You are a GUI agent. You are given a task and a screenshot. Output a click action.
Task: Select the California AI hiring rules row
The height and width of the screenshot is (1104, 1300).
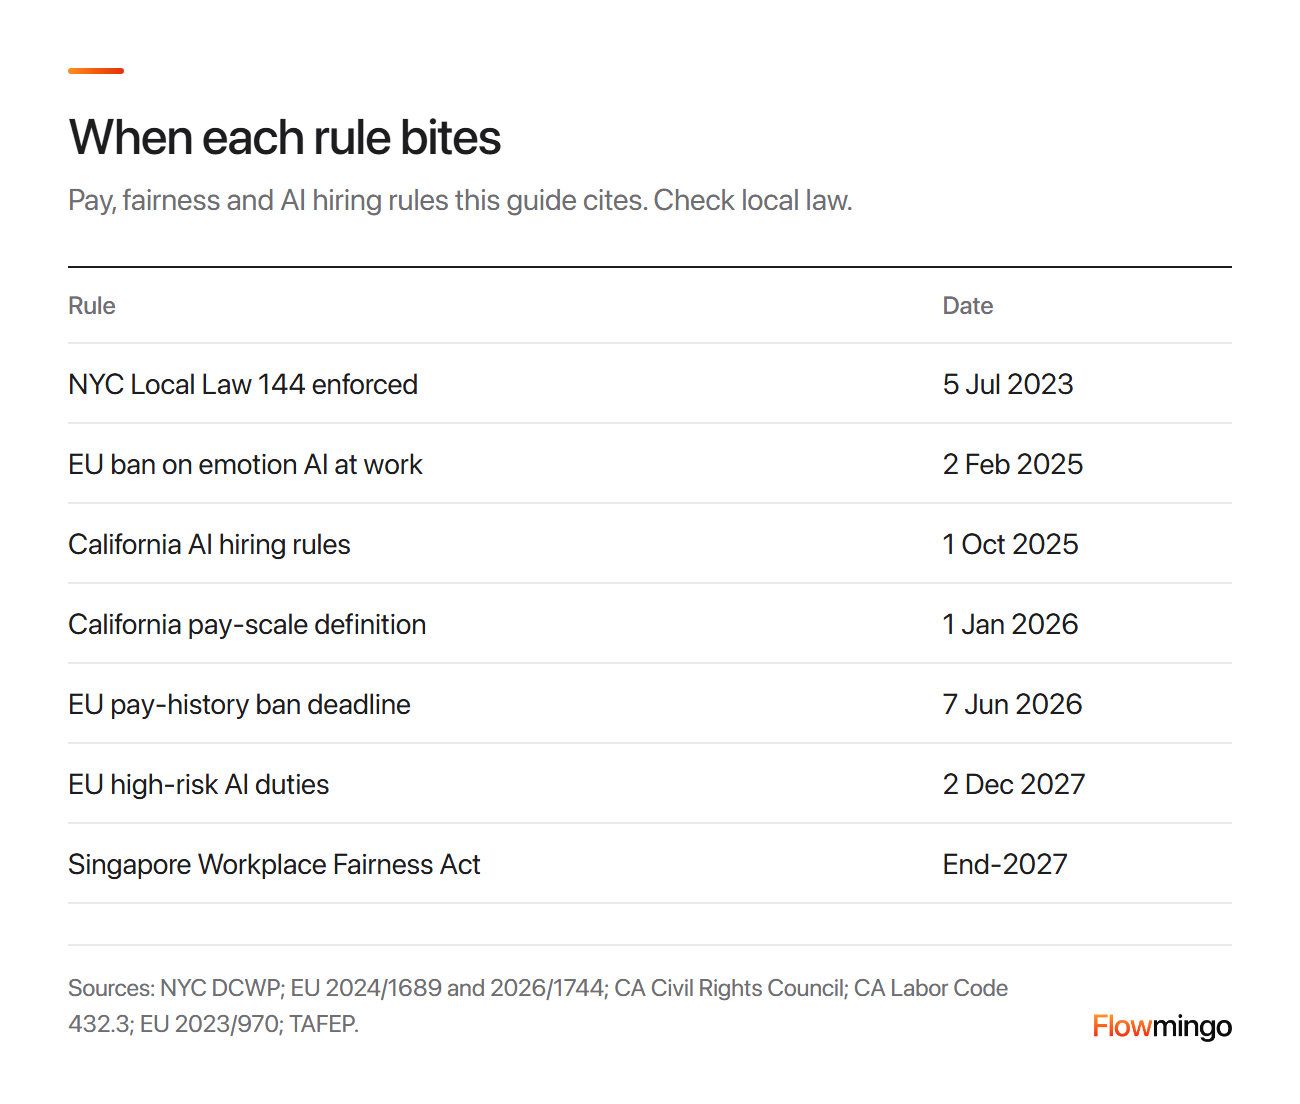click(650, 544)
